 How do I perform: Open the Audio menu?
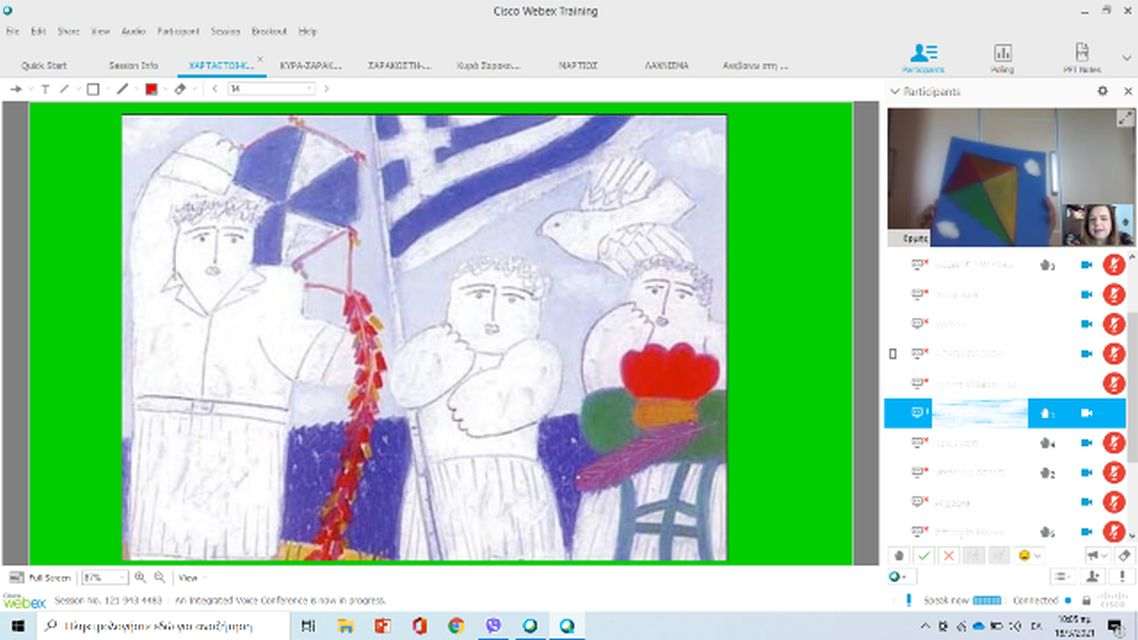coord(133,31)
